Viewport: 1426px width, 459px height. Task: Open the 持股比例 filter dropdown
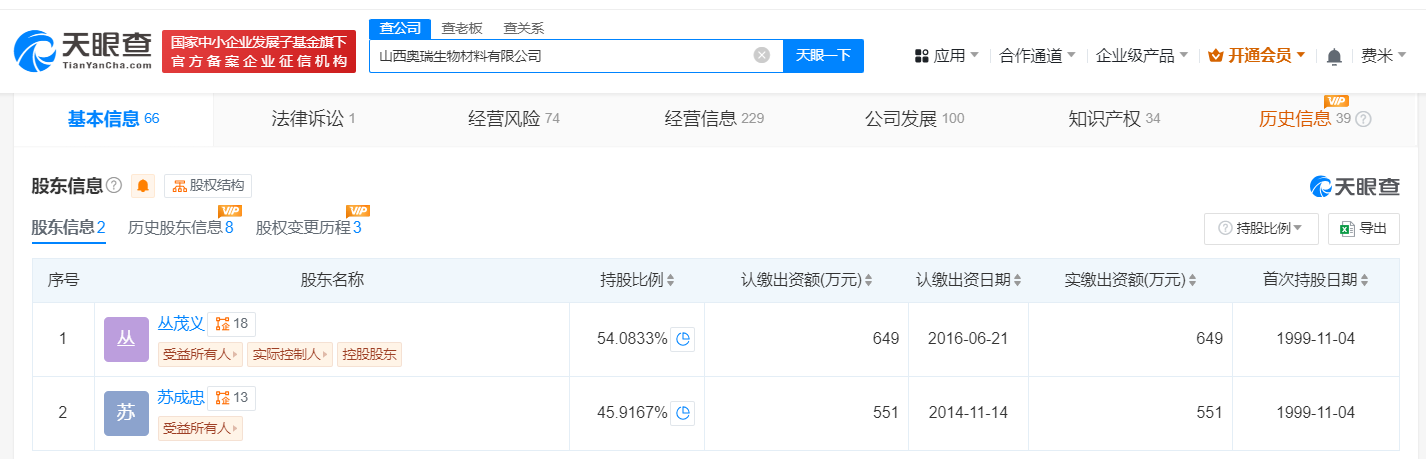tap(1260, 229)
